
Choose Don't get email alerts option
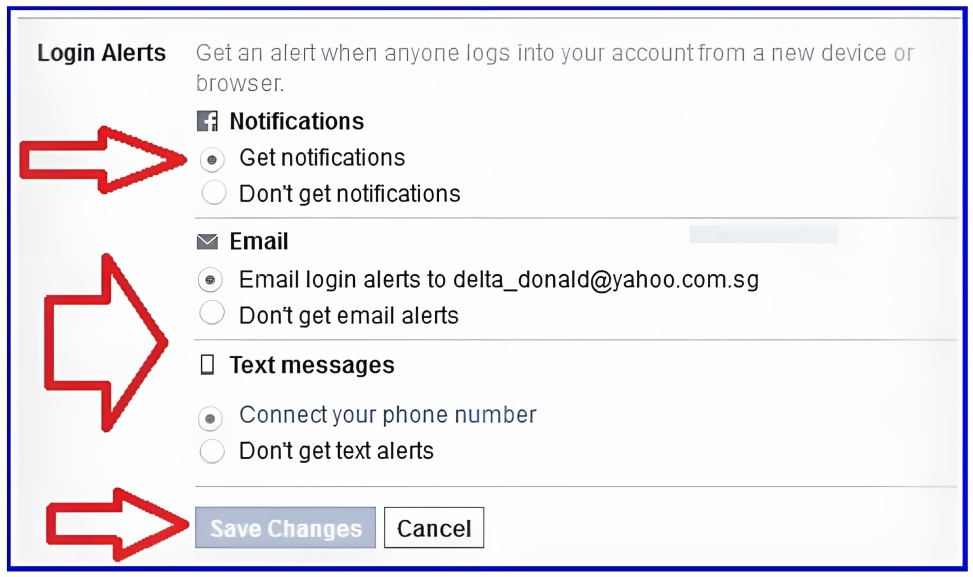[x=212, y=313]
